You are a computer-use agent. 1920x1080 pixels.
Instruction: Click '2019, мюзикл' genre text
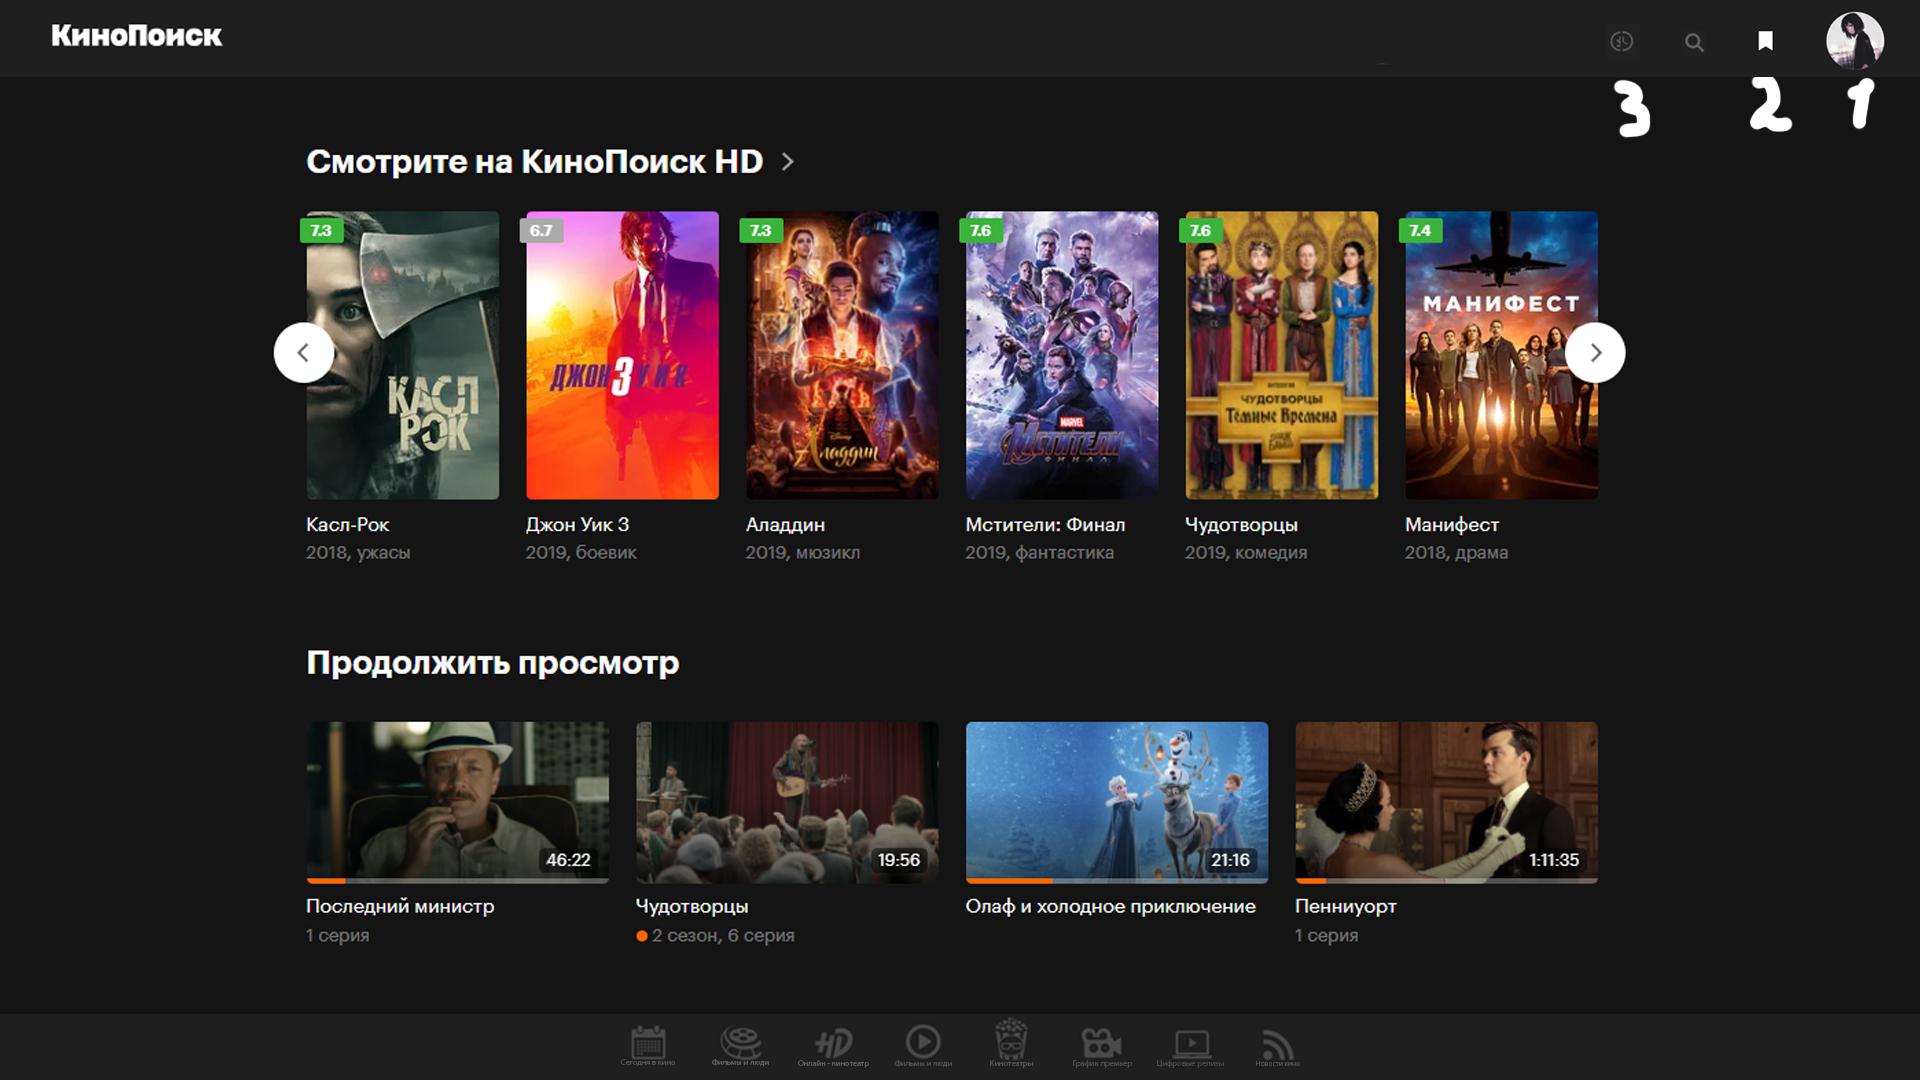802,552
